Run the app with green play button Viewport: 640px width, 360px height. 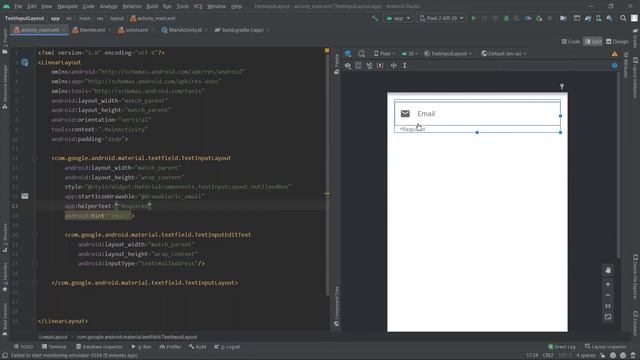[x=473, y=18]
